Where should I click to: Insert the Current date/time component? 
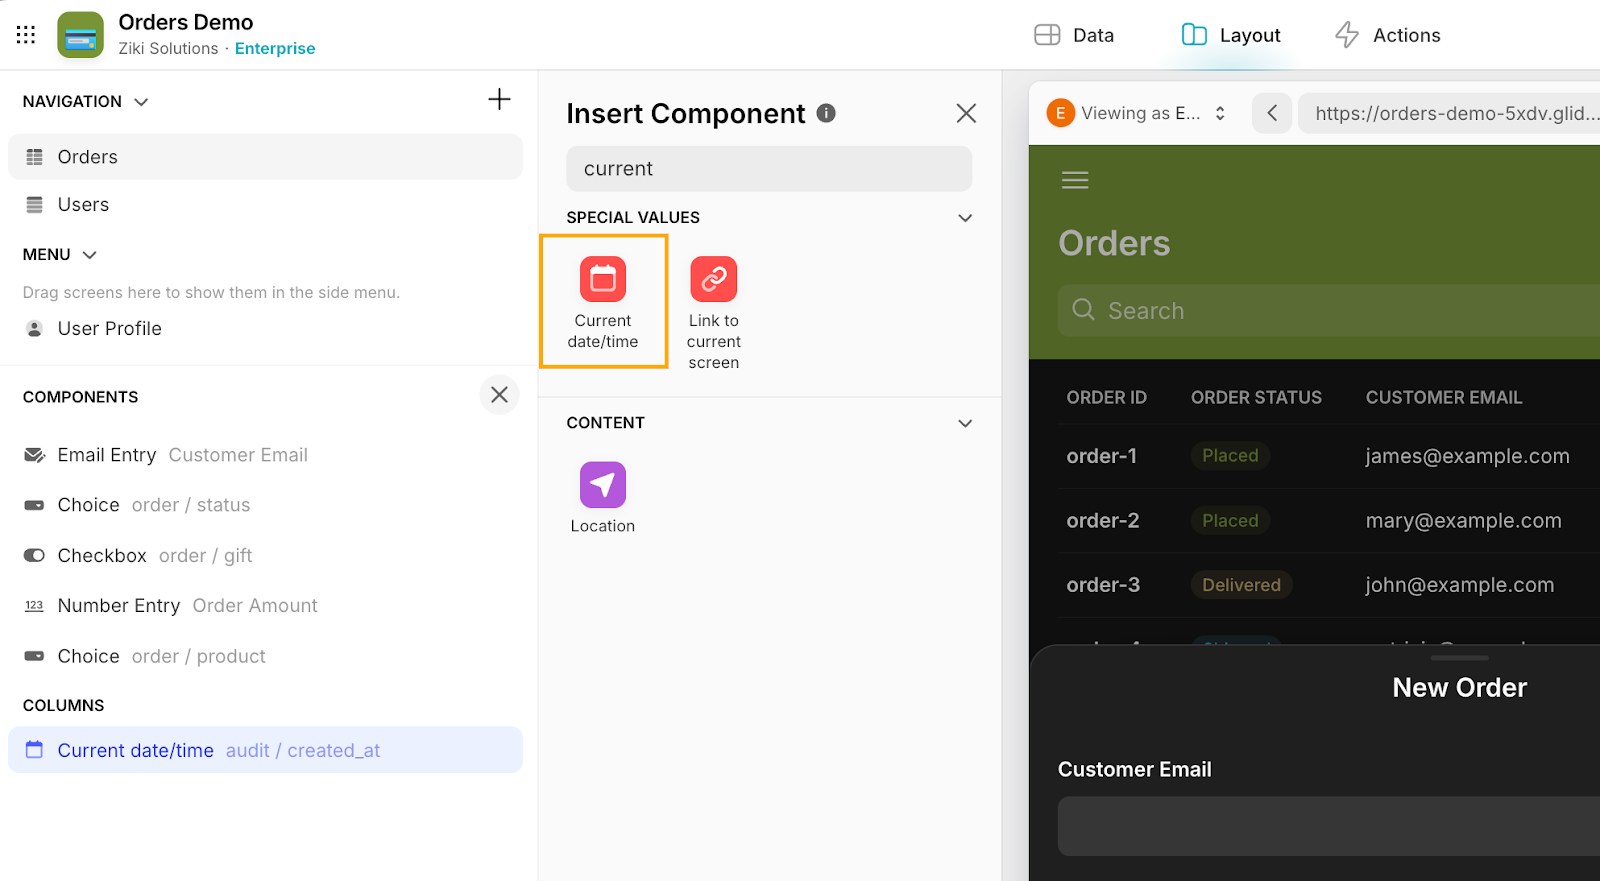click(x=603, y=302)
